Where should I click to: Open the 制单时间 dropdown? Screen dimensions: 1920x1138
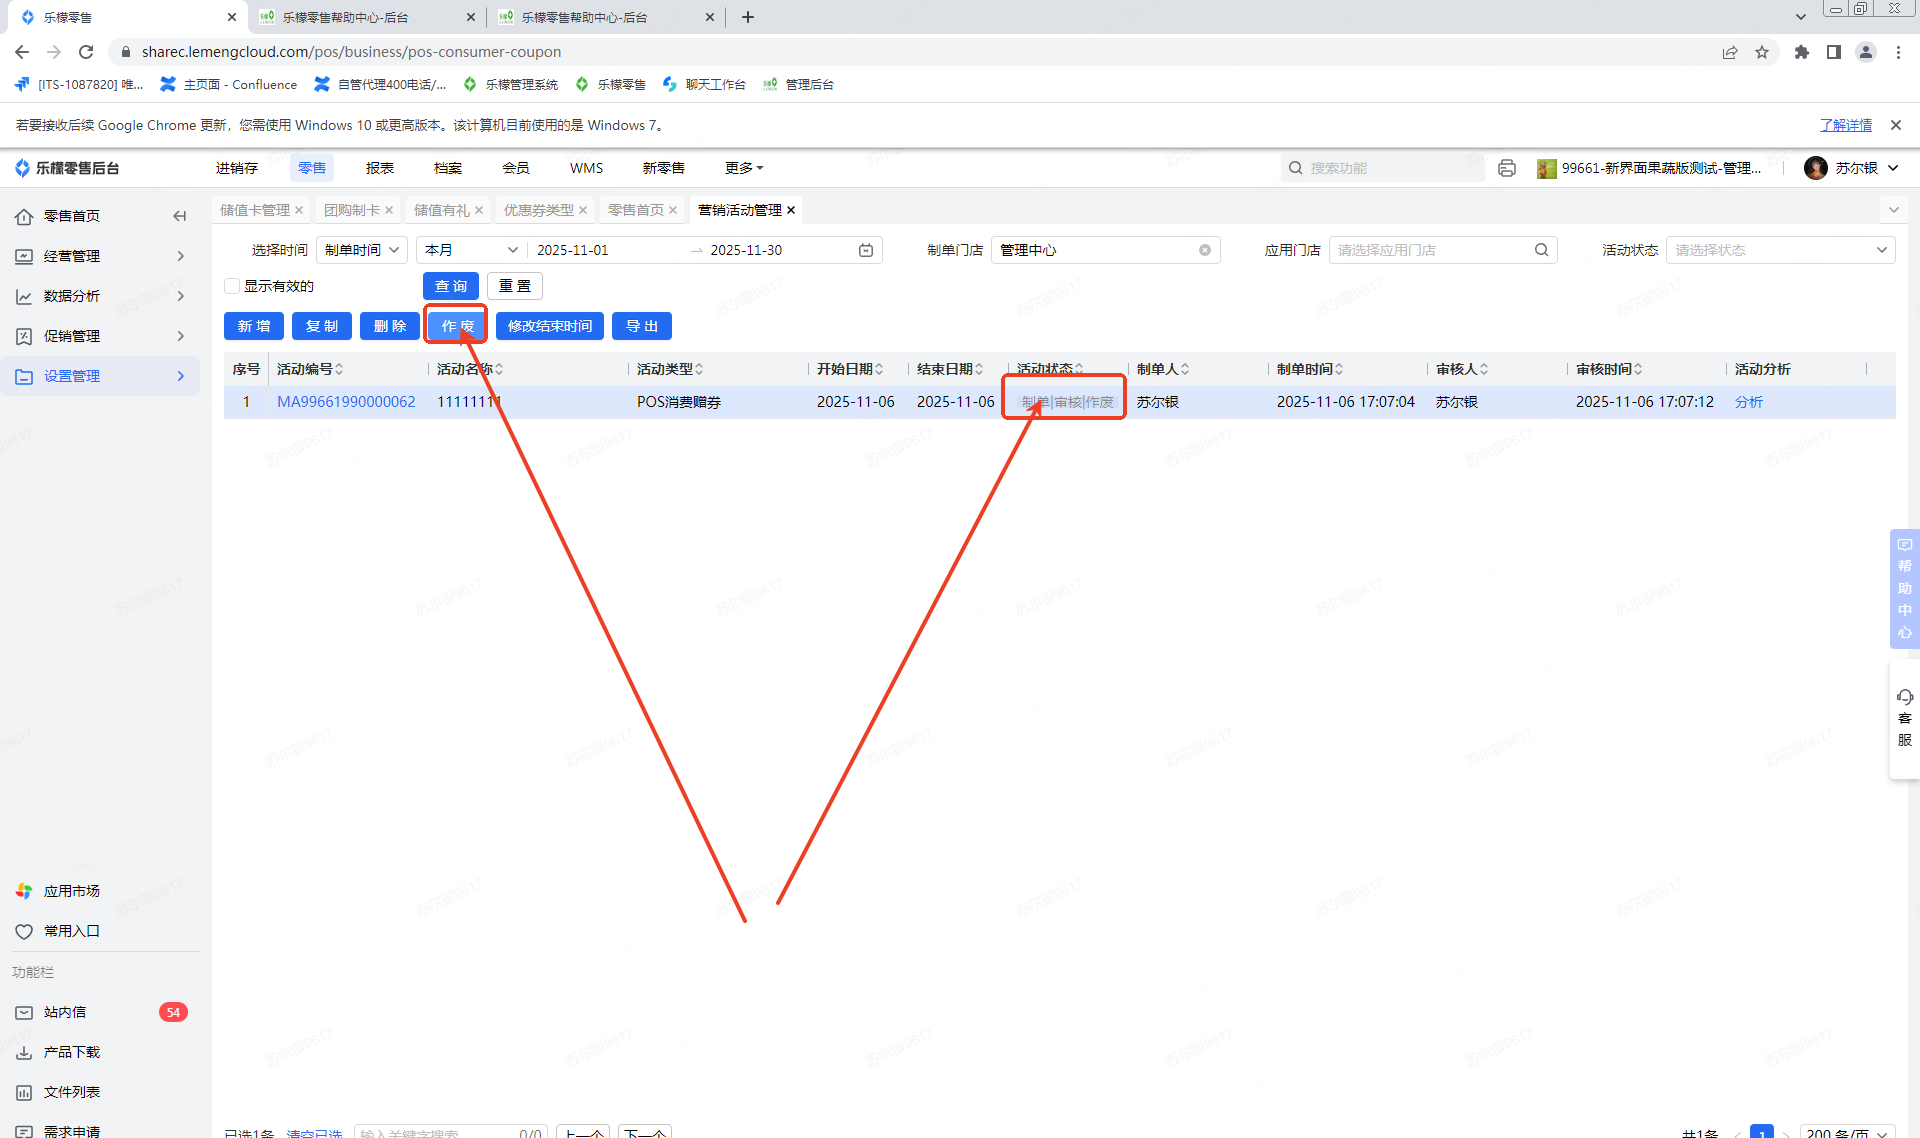(x=361, y=250)
